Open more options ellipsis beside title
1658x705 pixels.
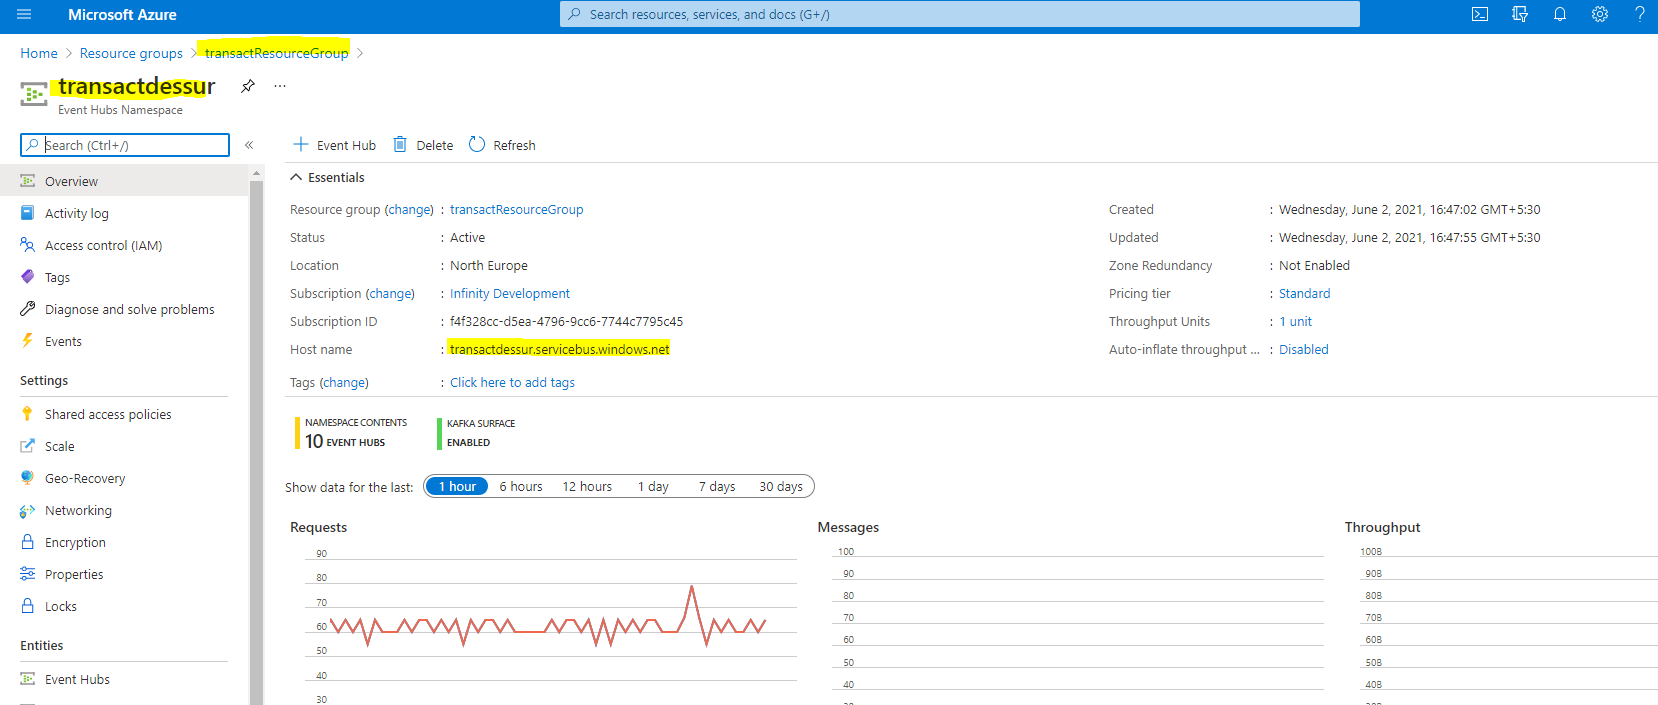point(280,86)
